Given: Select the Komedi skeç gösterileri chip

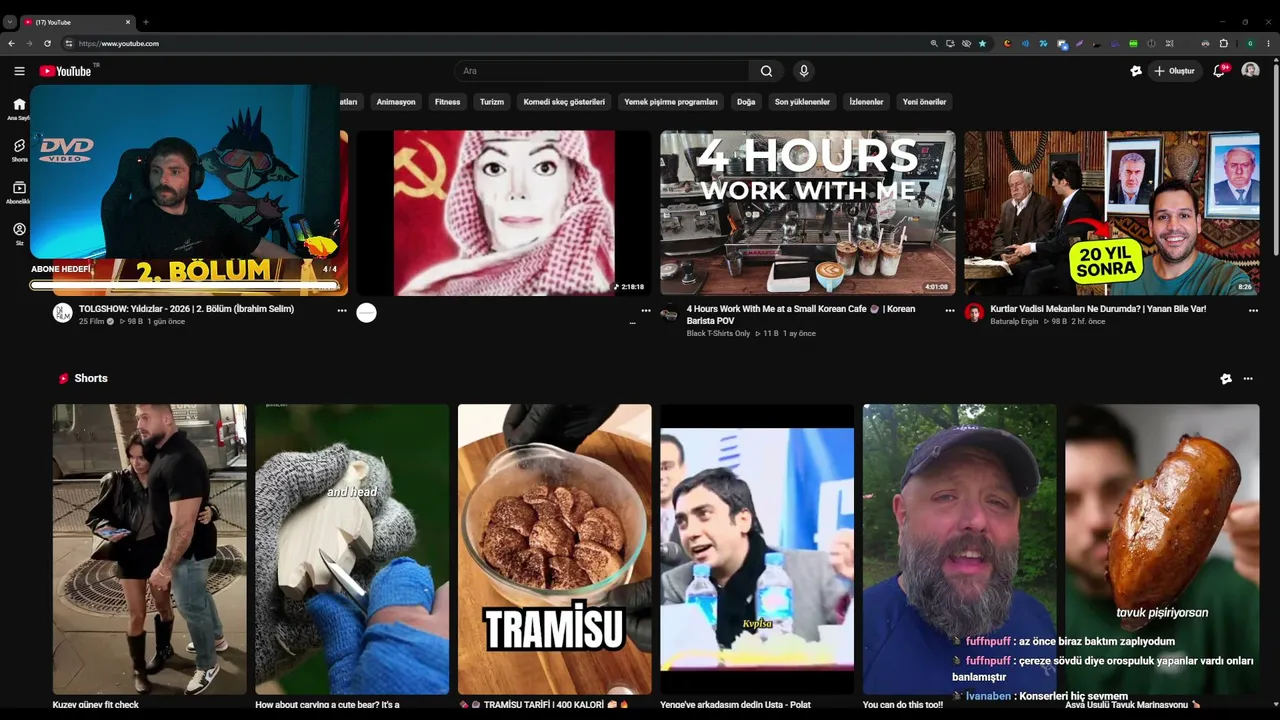Looking at the screenshot, I should coord(564,102).
